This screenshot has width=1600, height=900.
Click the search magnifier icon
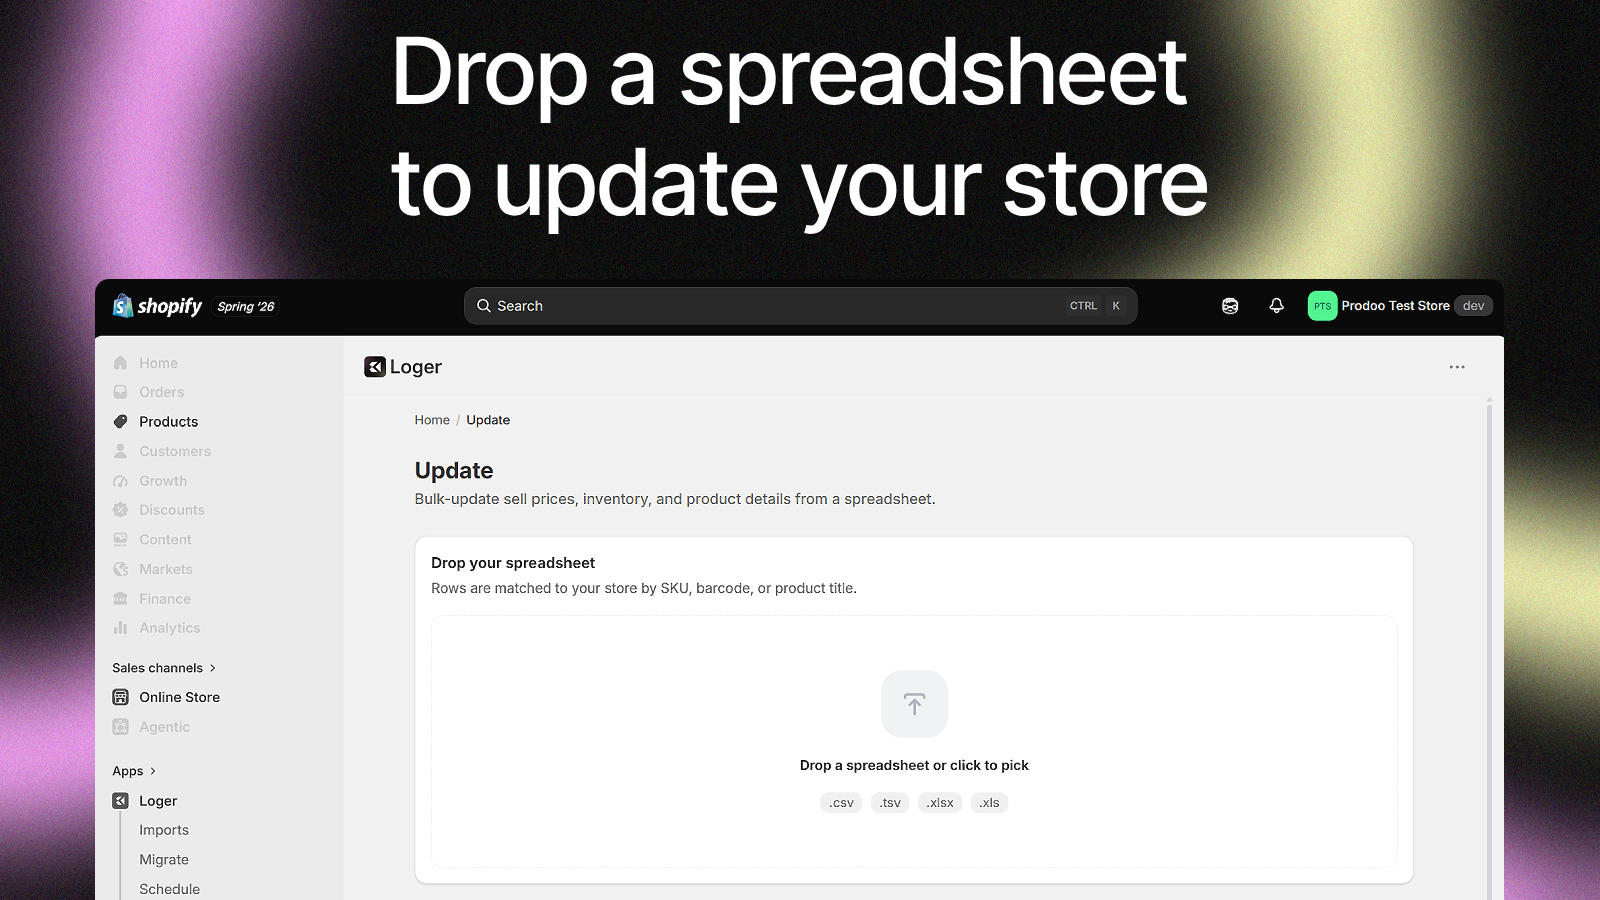[x=484, y=306]
